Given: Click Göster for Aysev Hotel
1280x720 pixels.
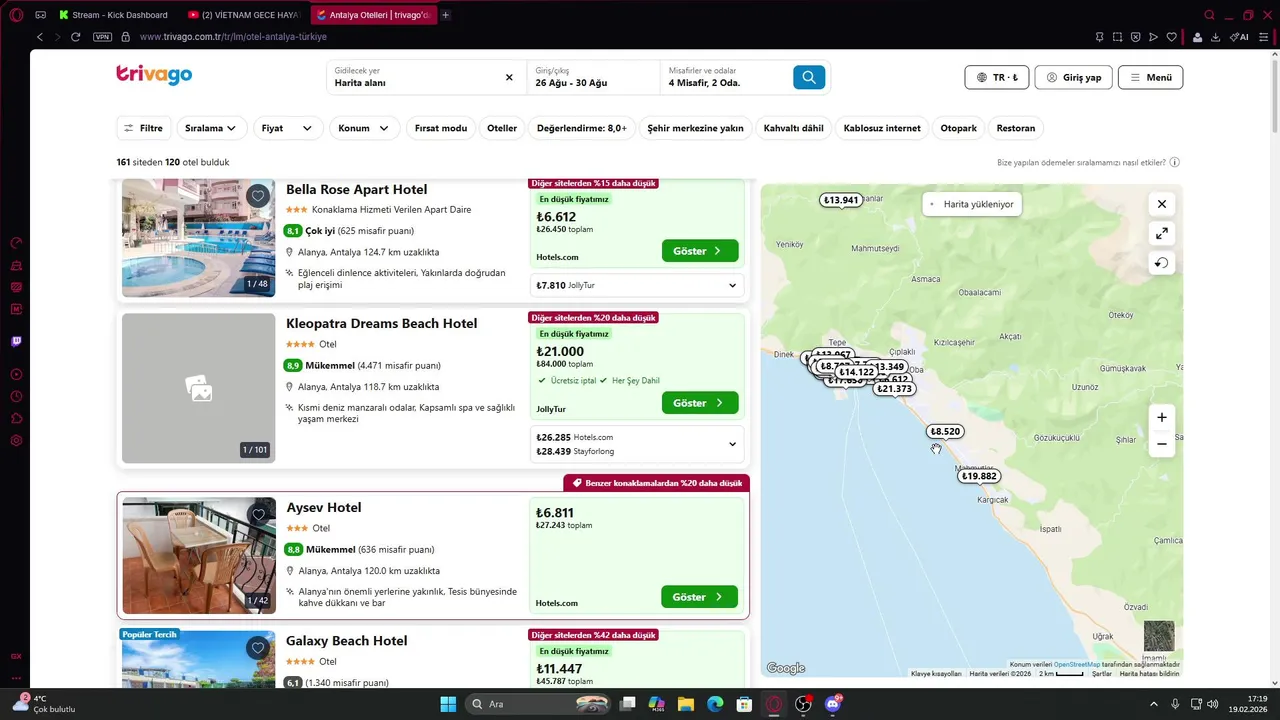Looking at the screenshot, I should pyautogui.click(x=699, y=597).
